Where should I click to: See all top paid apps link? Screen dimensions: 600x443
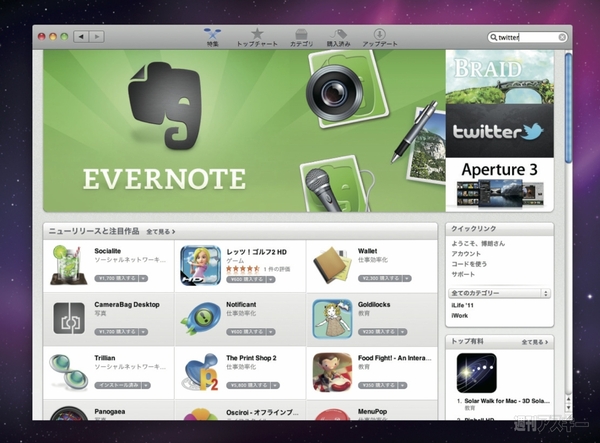[x=535, y=342]
